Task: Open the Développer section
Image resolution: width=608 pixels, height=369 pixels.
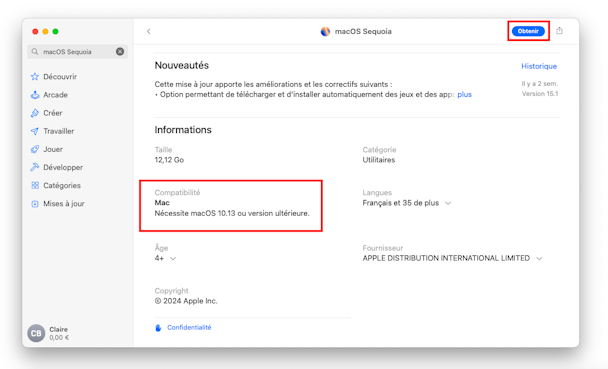Action: (63, 167)
